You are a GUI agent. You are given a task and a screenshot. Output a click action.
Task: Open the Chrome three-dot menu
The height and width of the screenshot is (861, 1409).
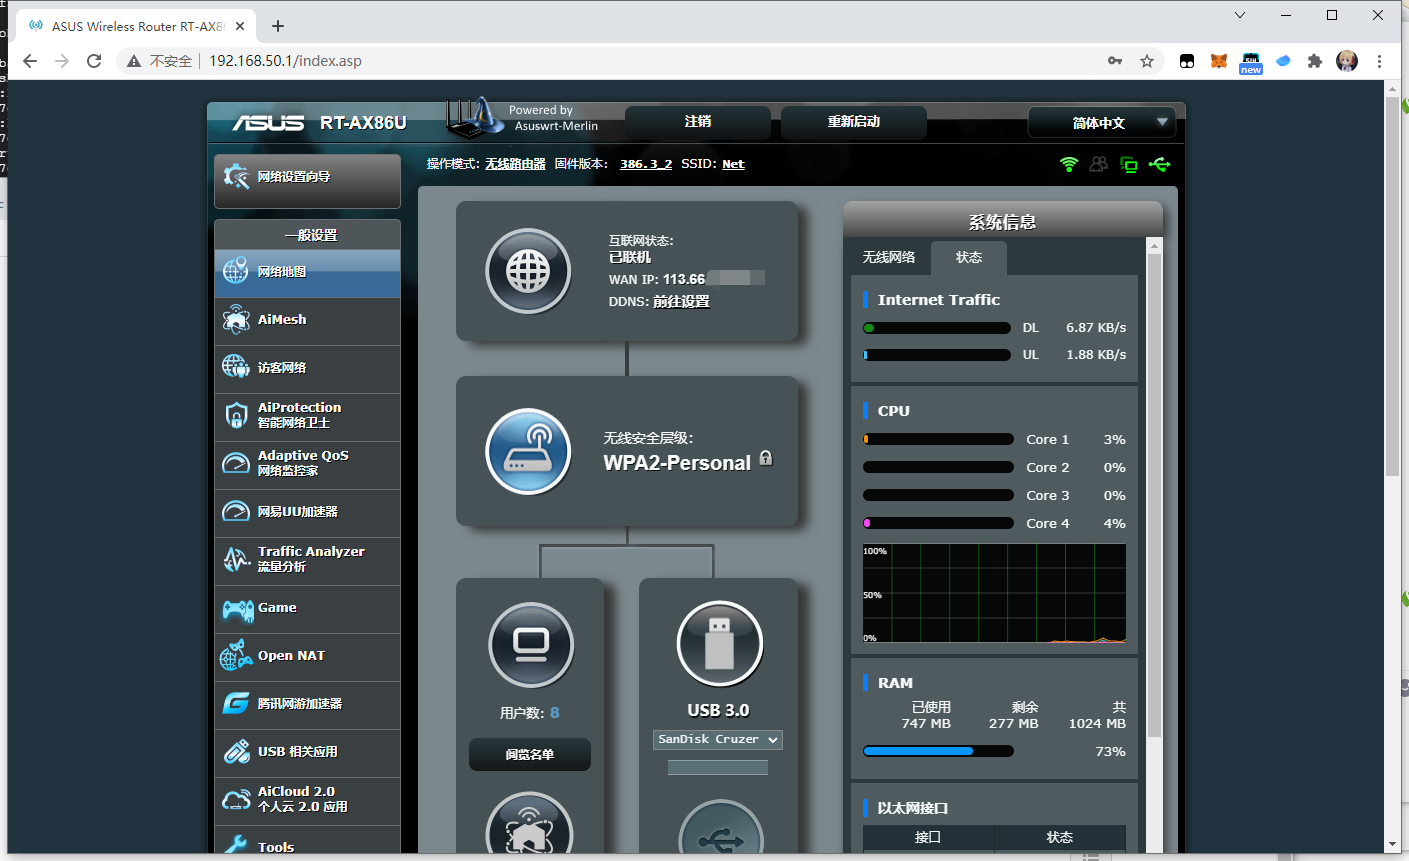coord(1379,61)
